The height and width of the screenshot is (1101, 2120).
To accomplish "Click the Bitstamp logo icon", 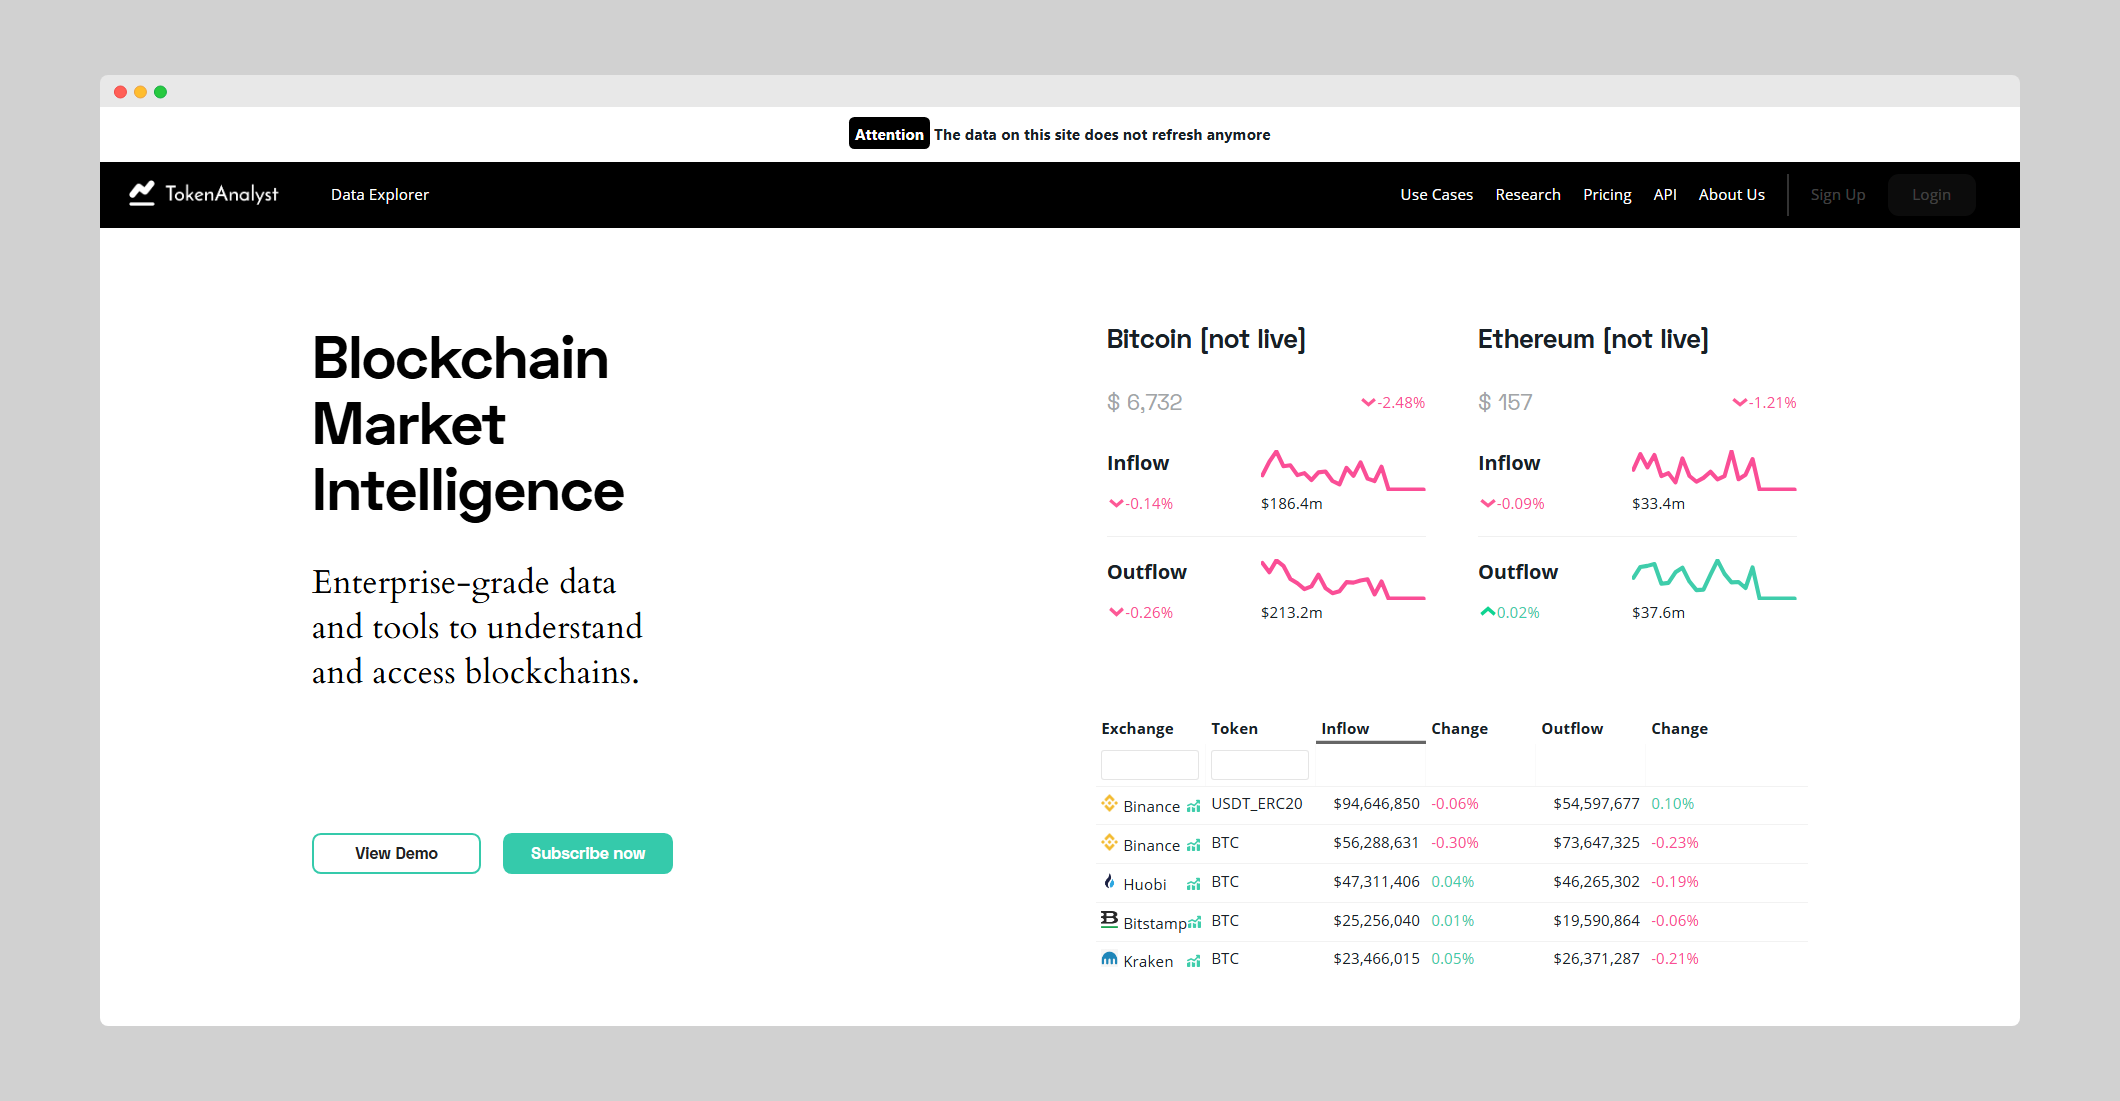I will (1109, 920).
